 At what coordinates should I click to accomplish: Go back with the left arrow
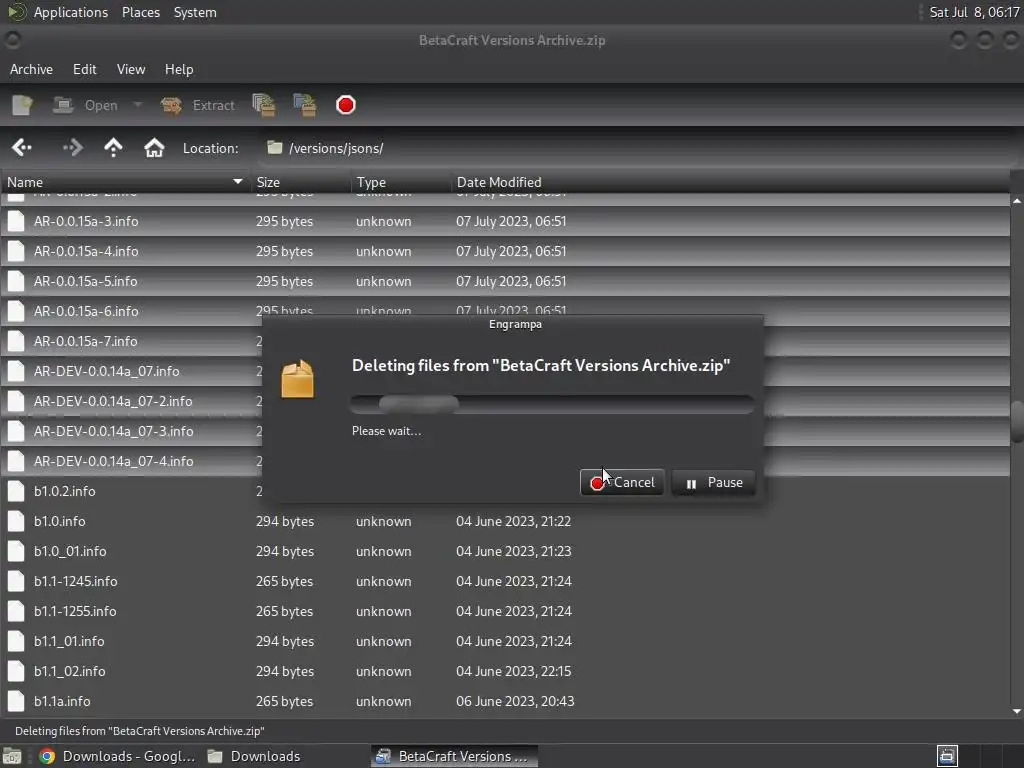[x=22, y=148]
